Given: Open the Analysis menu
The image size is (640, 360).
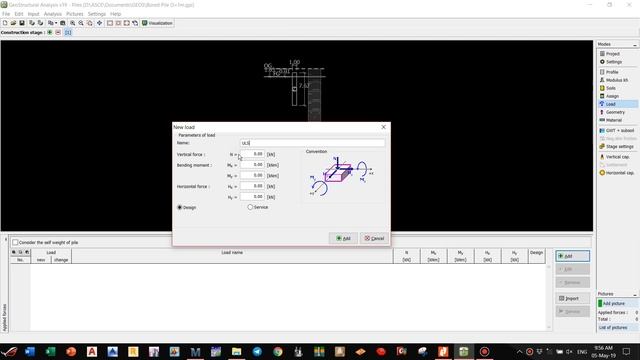Looking at the screenshot, I should [53, 14].
